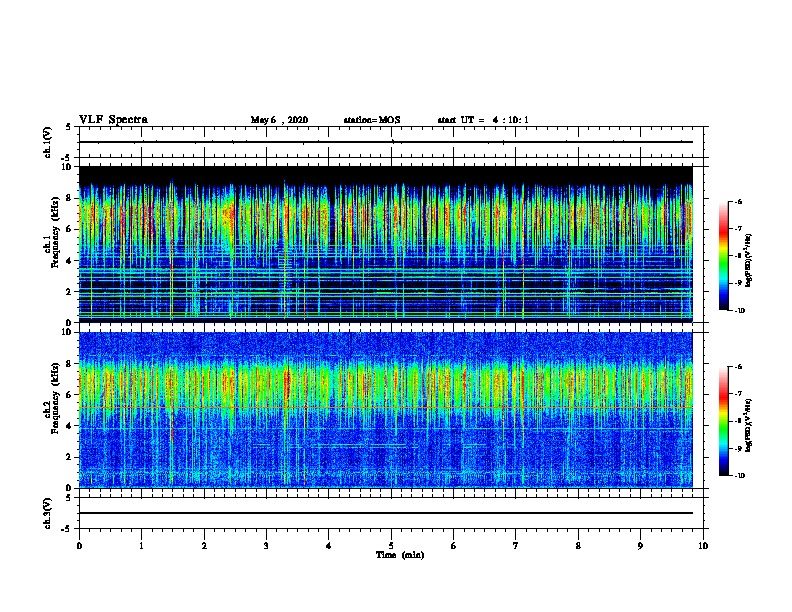Click the "VLF Spectra" plot title

[x=113, y=120]
